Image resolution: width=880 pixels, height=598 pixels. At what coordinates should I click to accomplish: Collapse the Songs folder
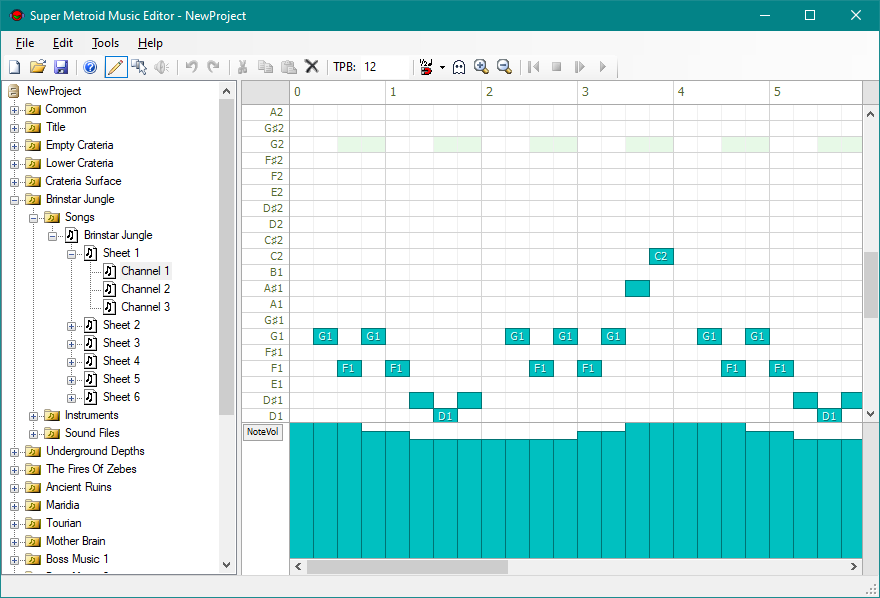[x=34, y=218]
